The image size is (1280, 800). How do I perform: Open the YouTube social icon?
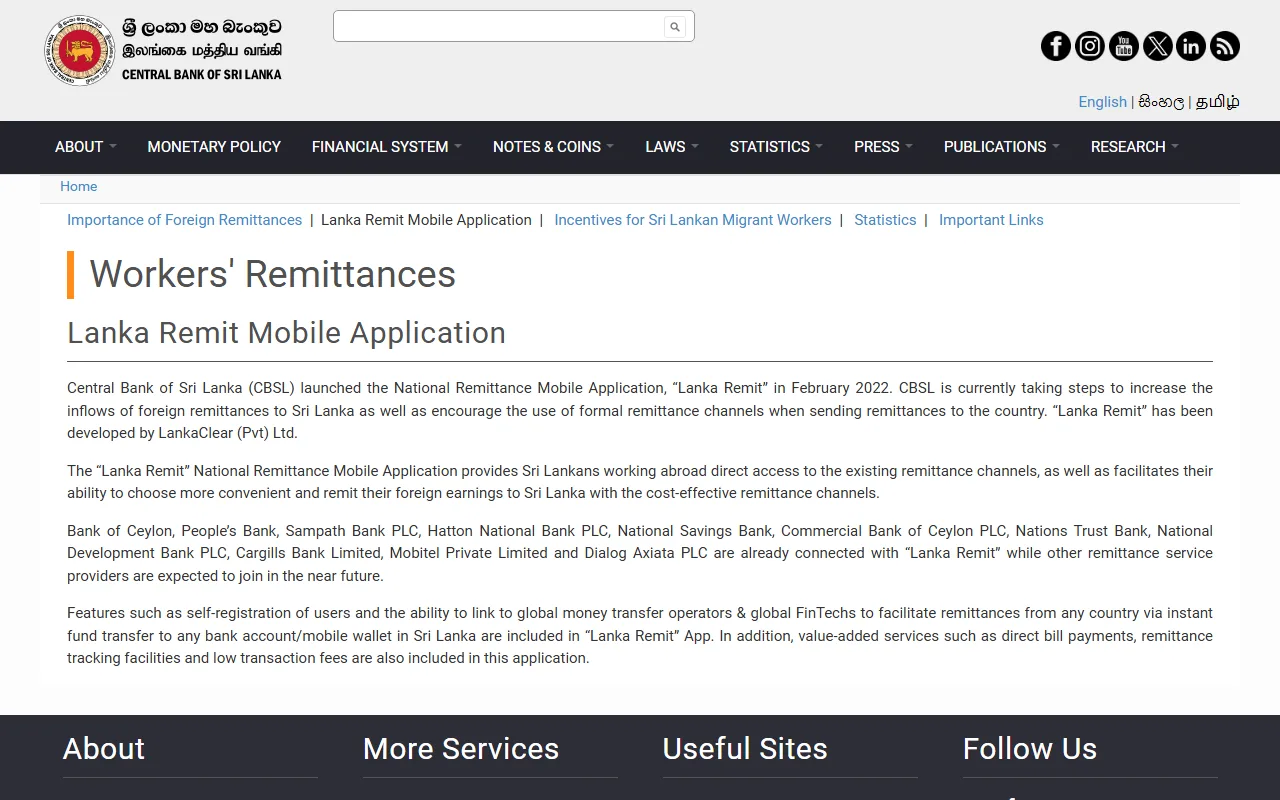(1124, 46)
